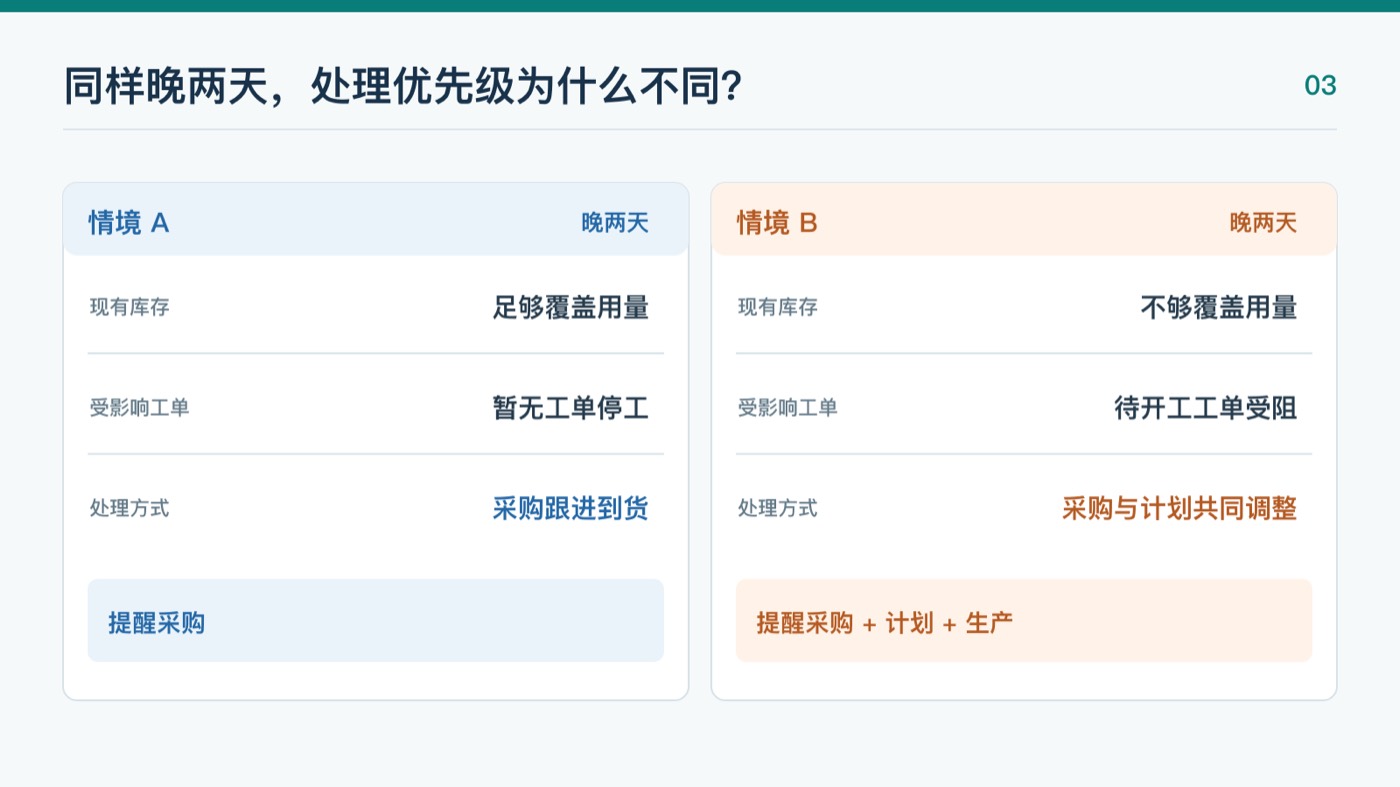1400x787 pixels.
Task: Click the "受影响工单" label in 情境 B
Action: (787, 408)
